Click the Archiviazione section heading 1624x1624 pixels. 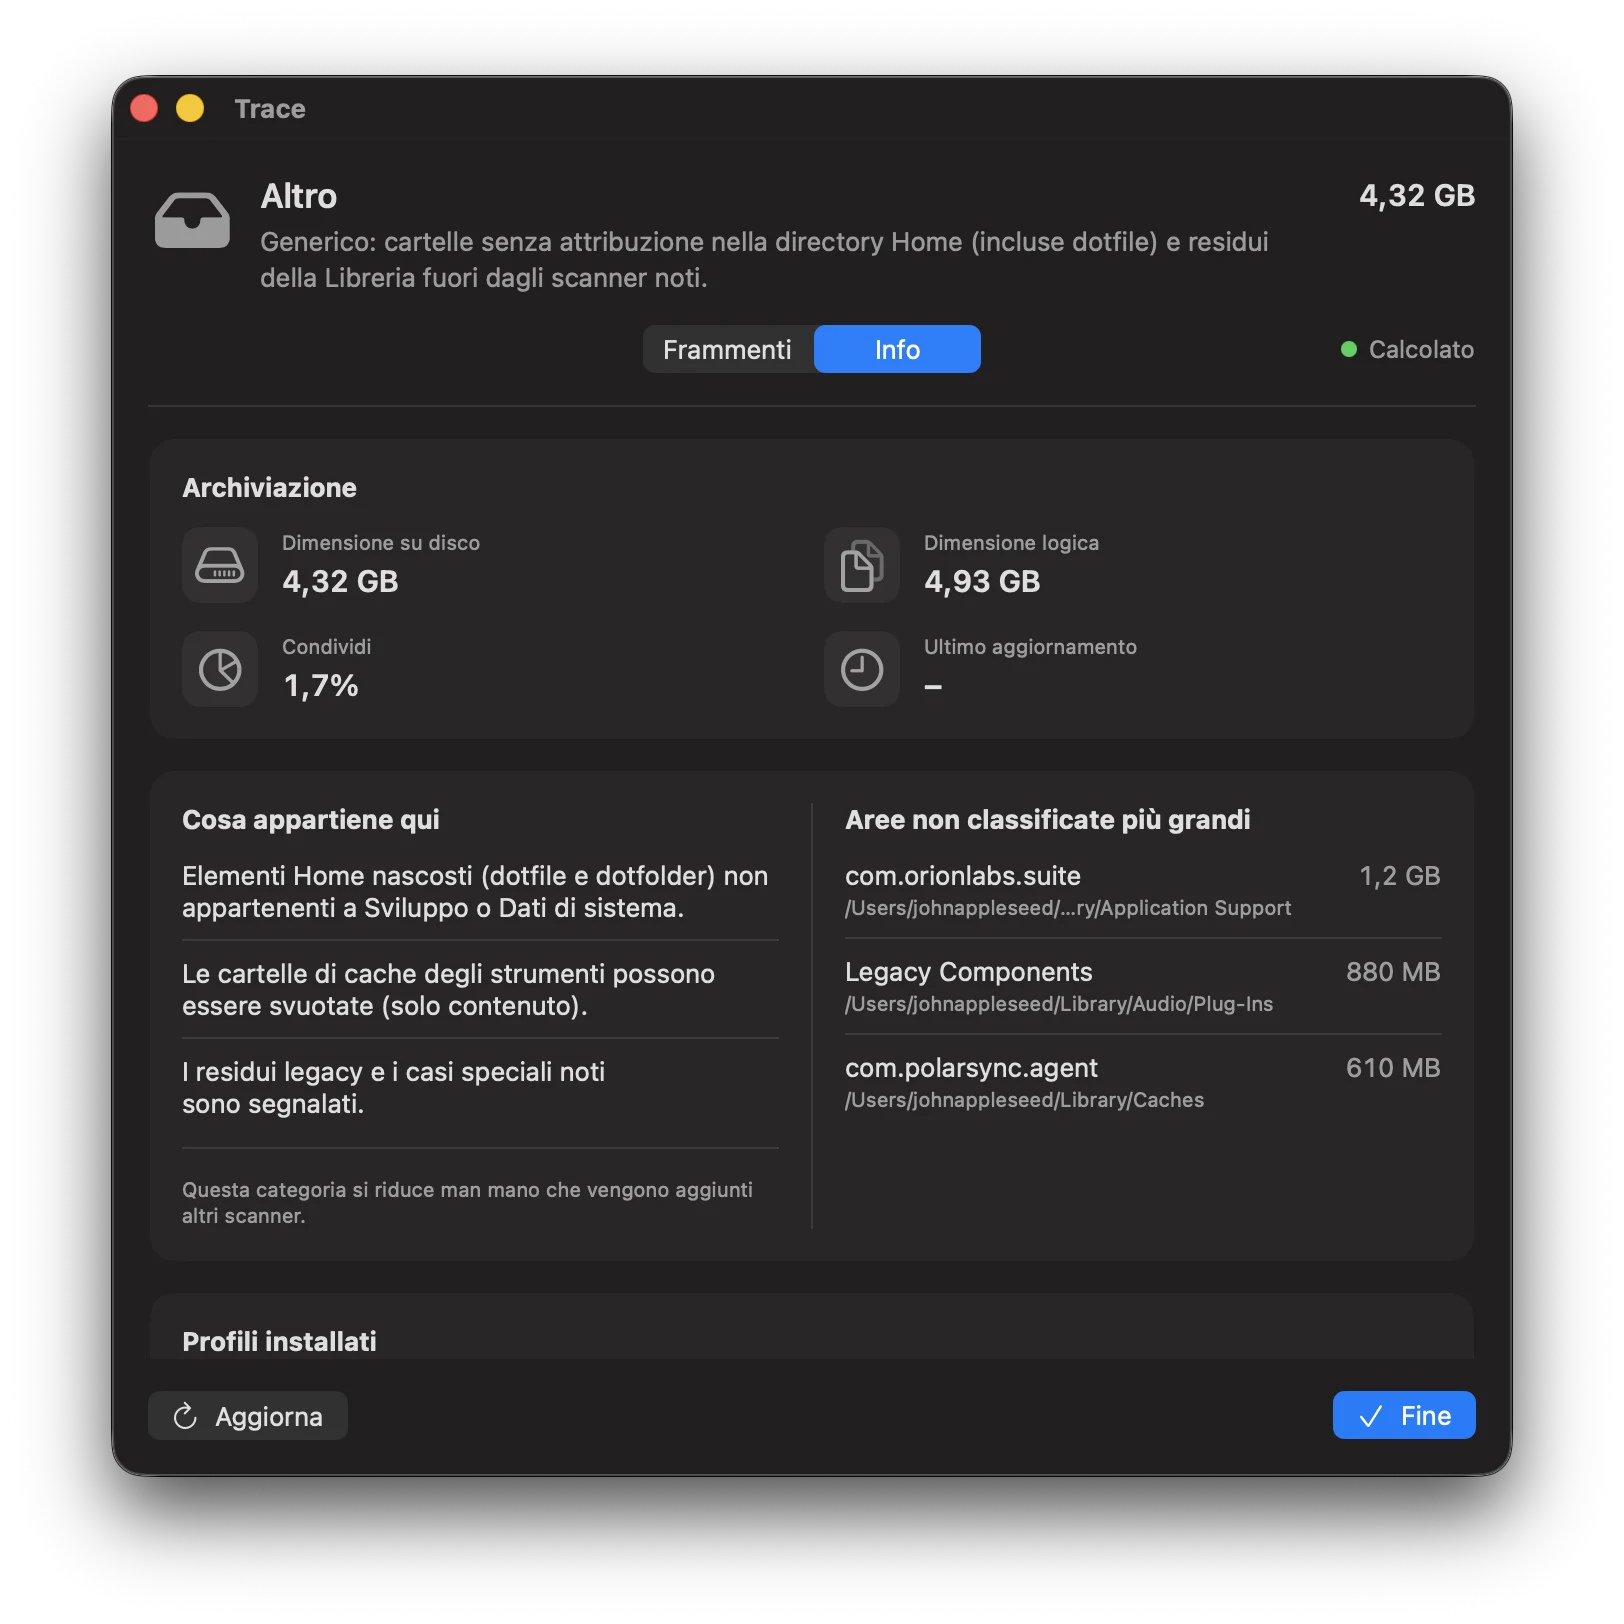click(x=269, y=488)
